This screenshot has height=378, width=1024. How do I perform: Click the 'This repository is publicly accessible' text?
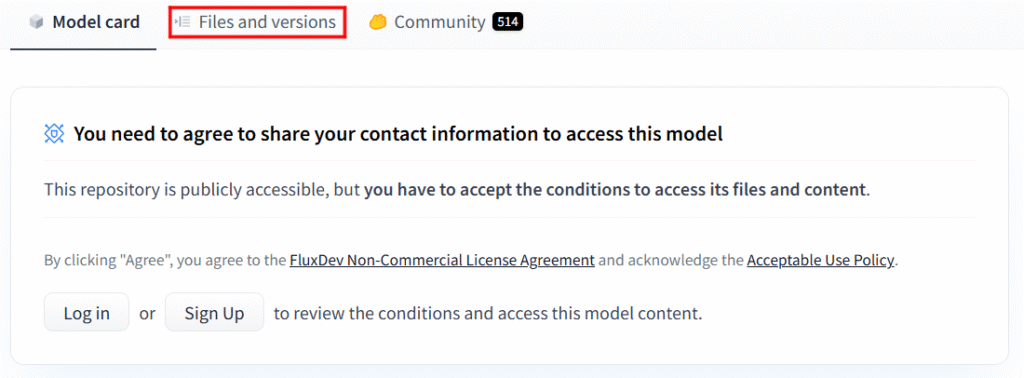pos(187,190)
